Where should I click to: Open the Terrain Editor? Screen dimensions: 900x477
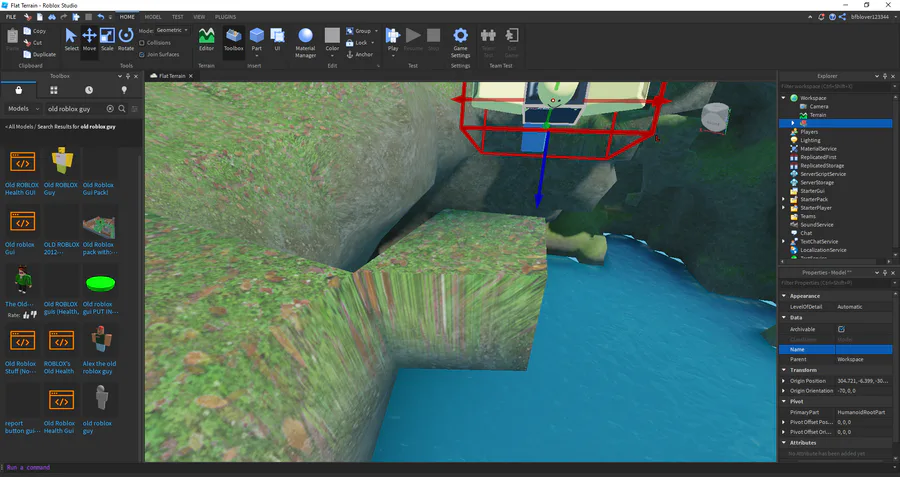coord(206,40)
